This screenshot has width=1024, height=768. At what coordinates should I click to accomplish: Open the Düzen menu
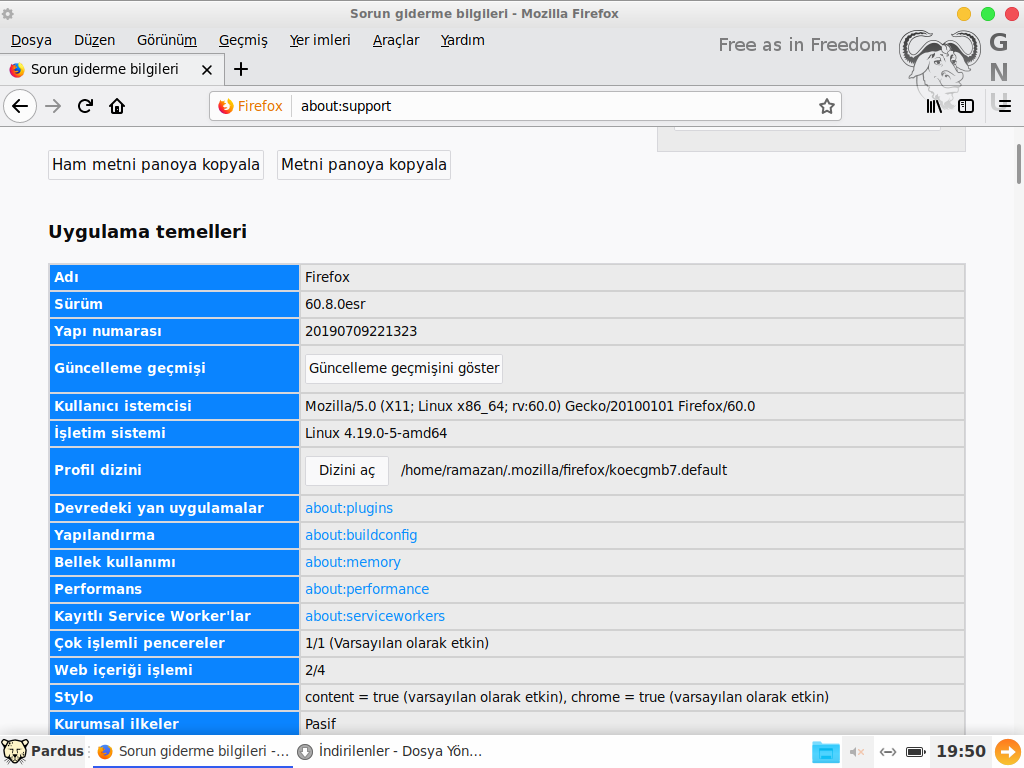pos(95,40)
